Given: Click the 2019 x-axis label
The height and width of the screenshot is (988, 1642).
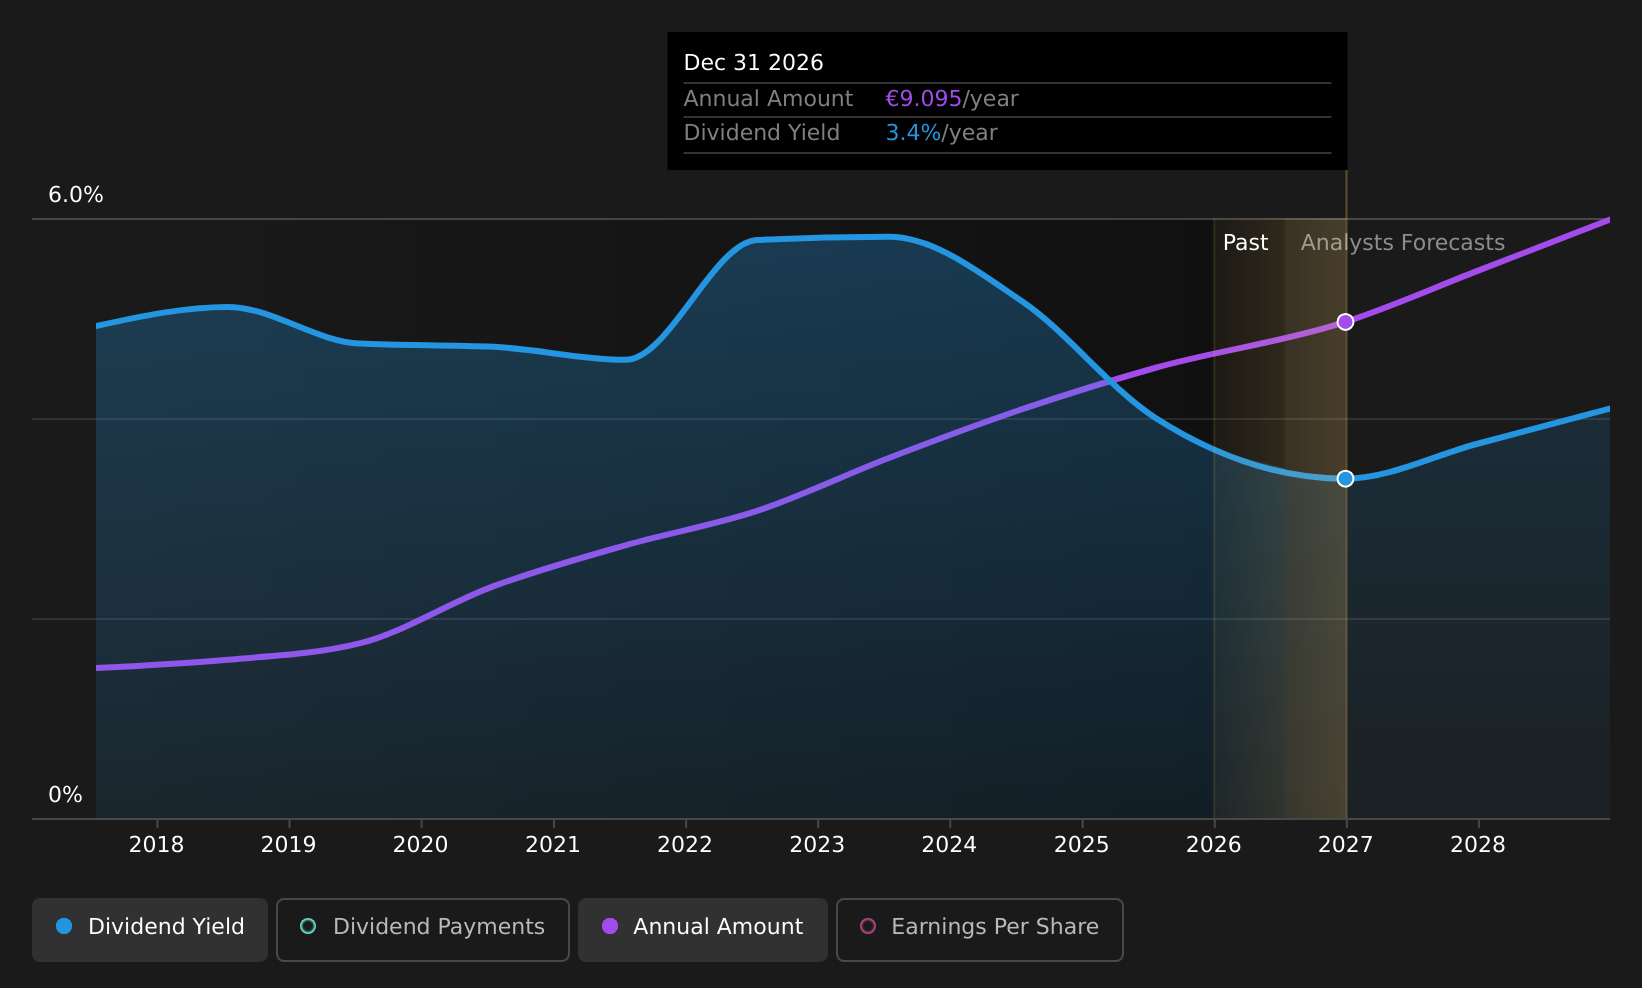Looking at the screenshot, I should pos(288,845).
